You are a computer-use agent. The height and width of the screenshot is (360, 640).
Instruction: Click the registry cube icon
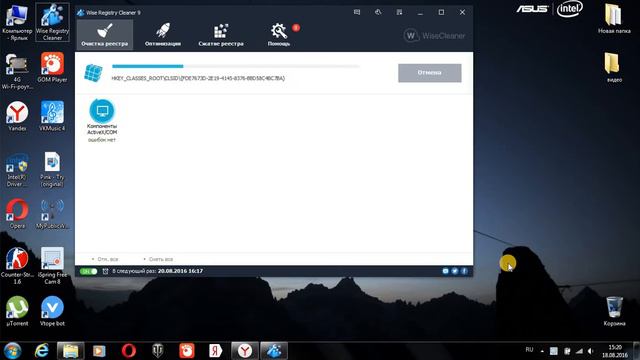93,73
